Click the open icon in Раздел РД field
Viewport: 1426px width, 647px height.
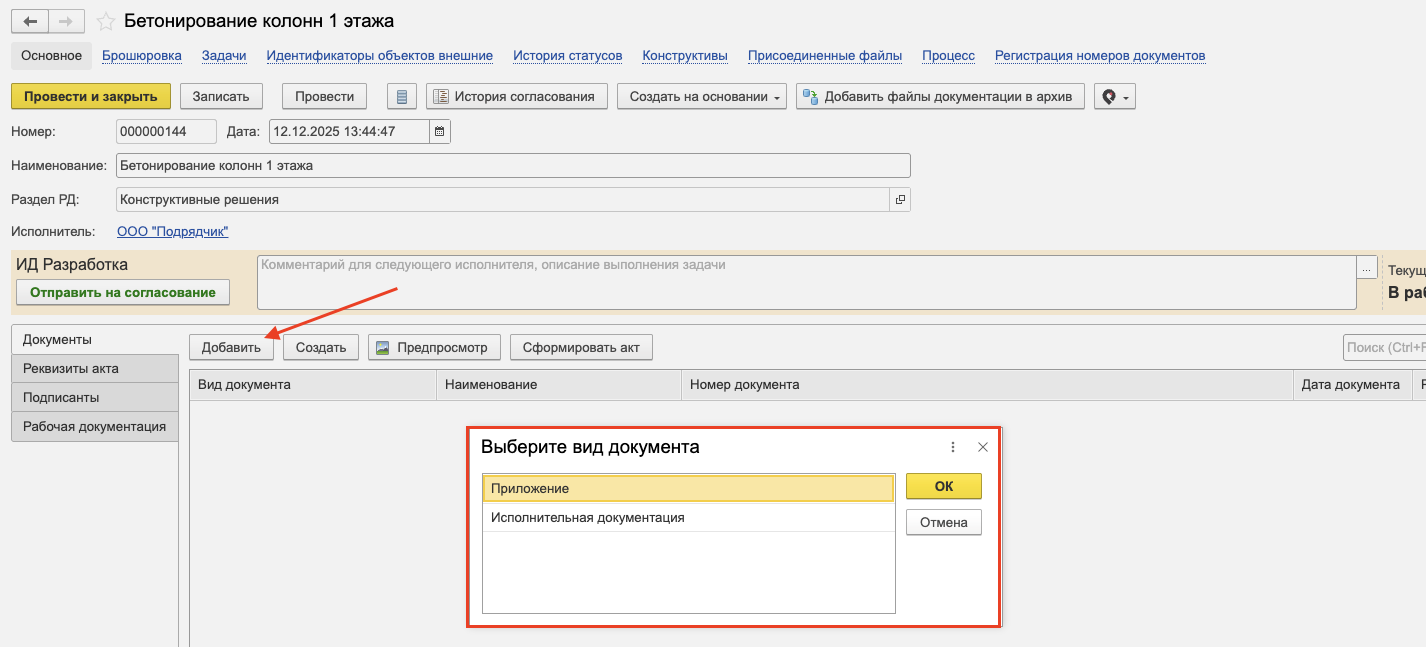pyautogui.click(x=900, y=199)
